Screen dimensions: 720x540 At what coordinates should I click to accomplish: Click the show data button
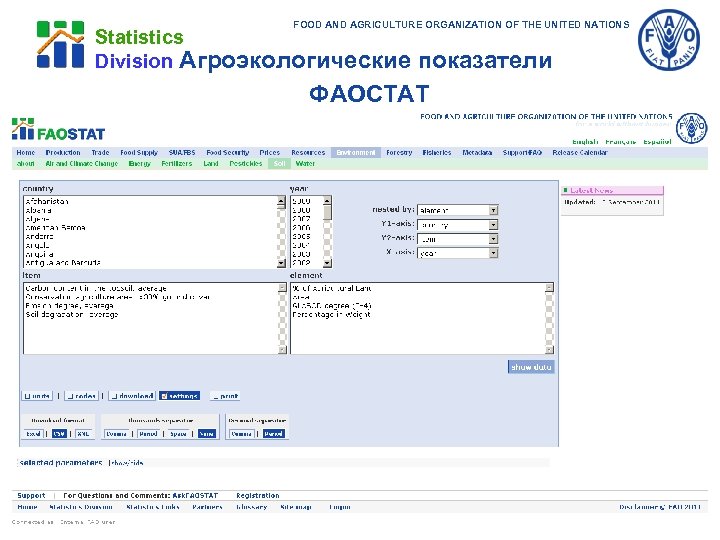(x=531, y=367)
